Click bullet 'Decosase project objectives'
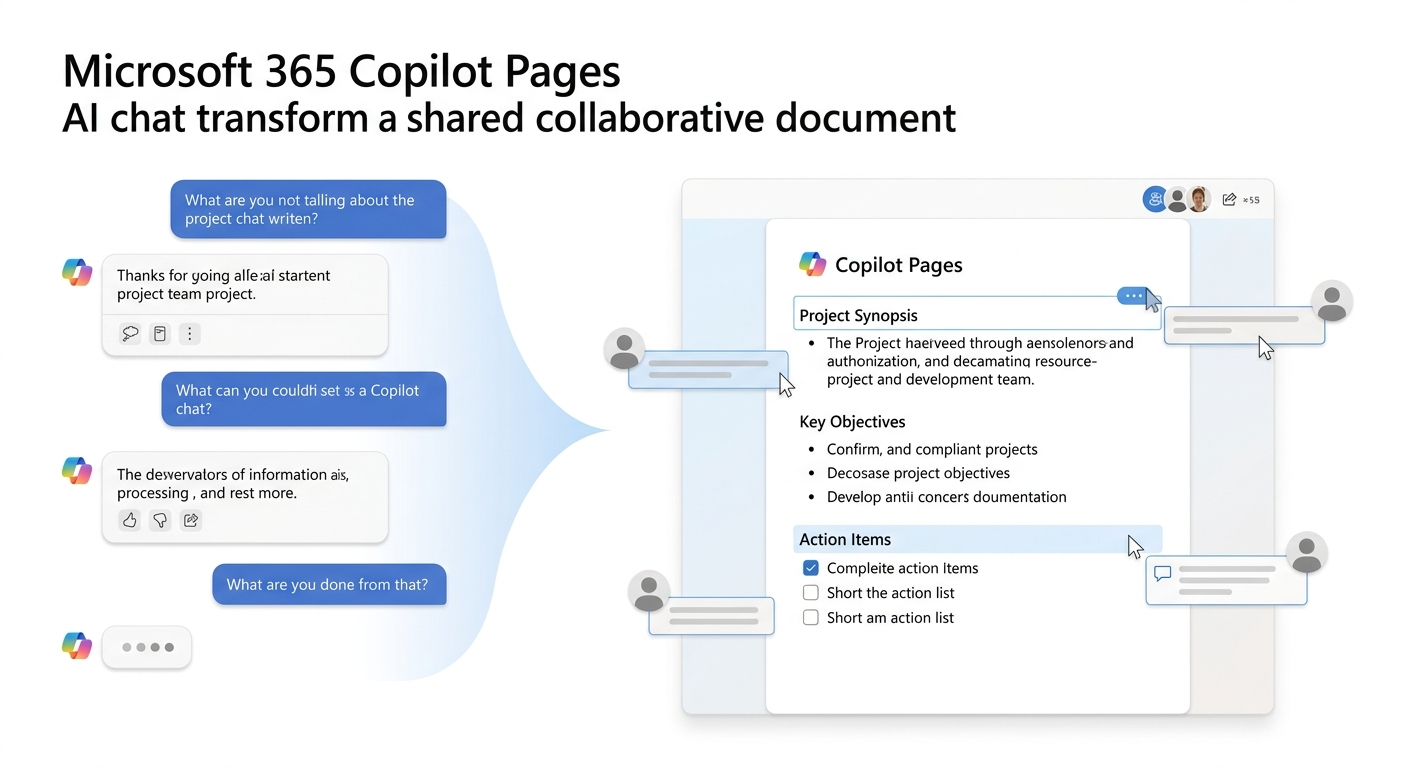The image size is (1408, 768). click(x=918, y=473)
